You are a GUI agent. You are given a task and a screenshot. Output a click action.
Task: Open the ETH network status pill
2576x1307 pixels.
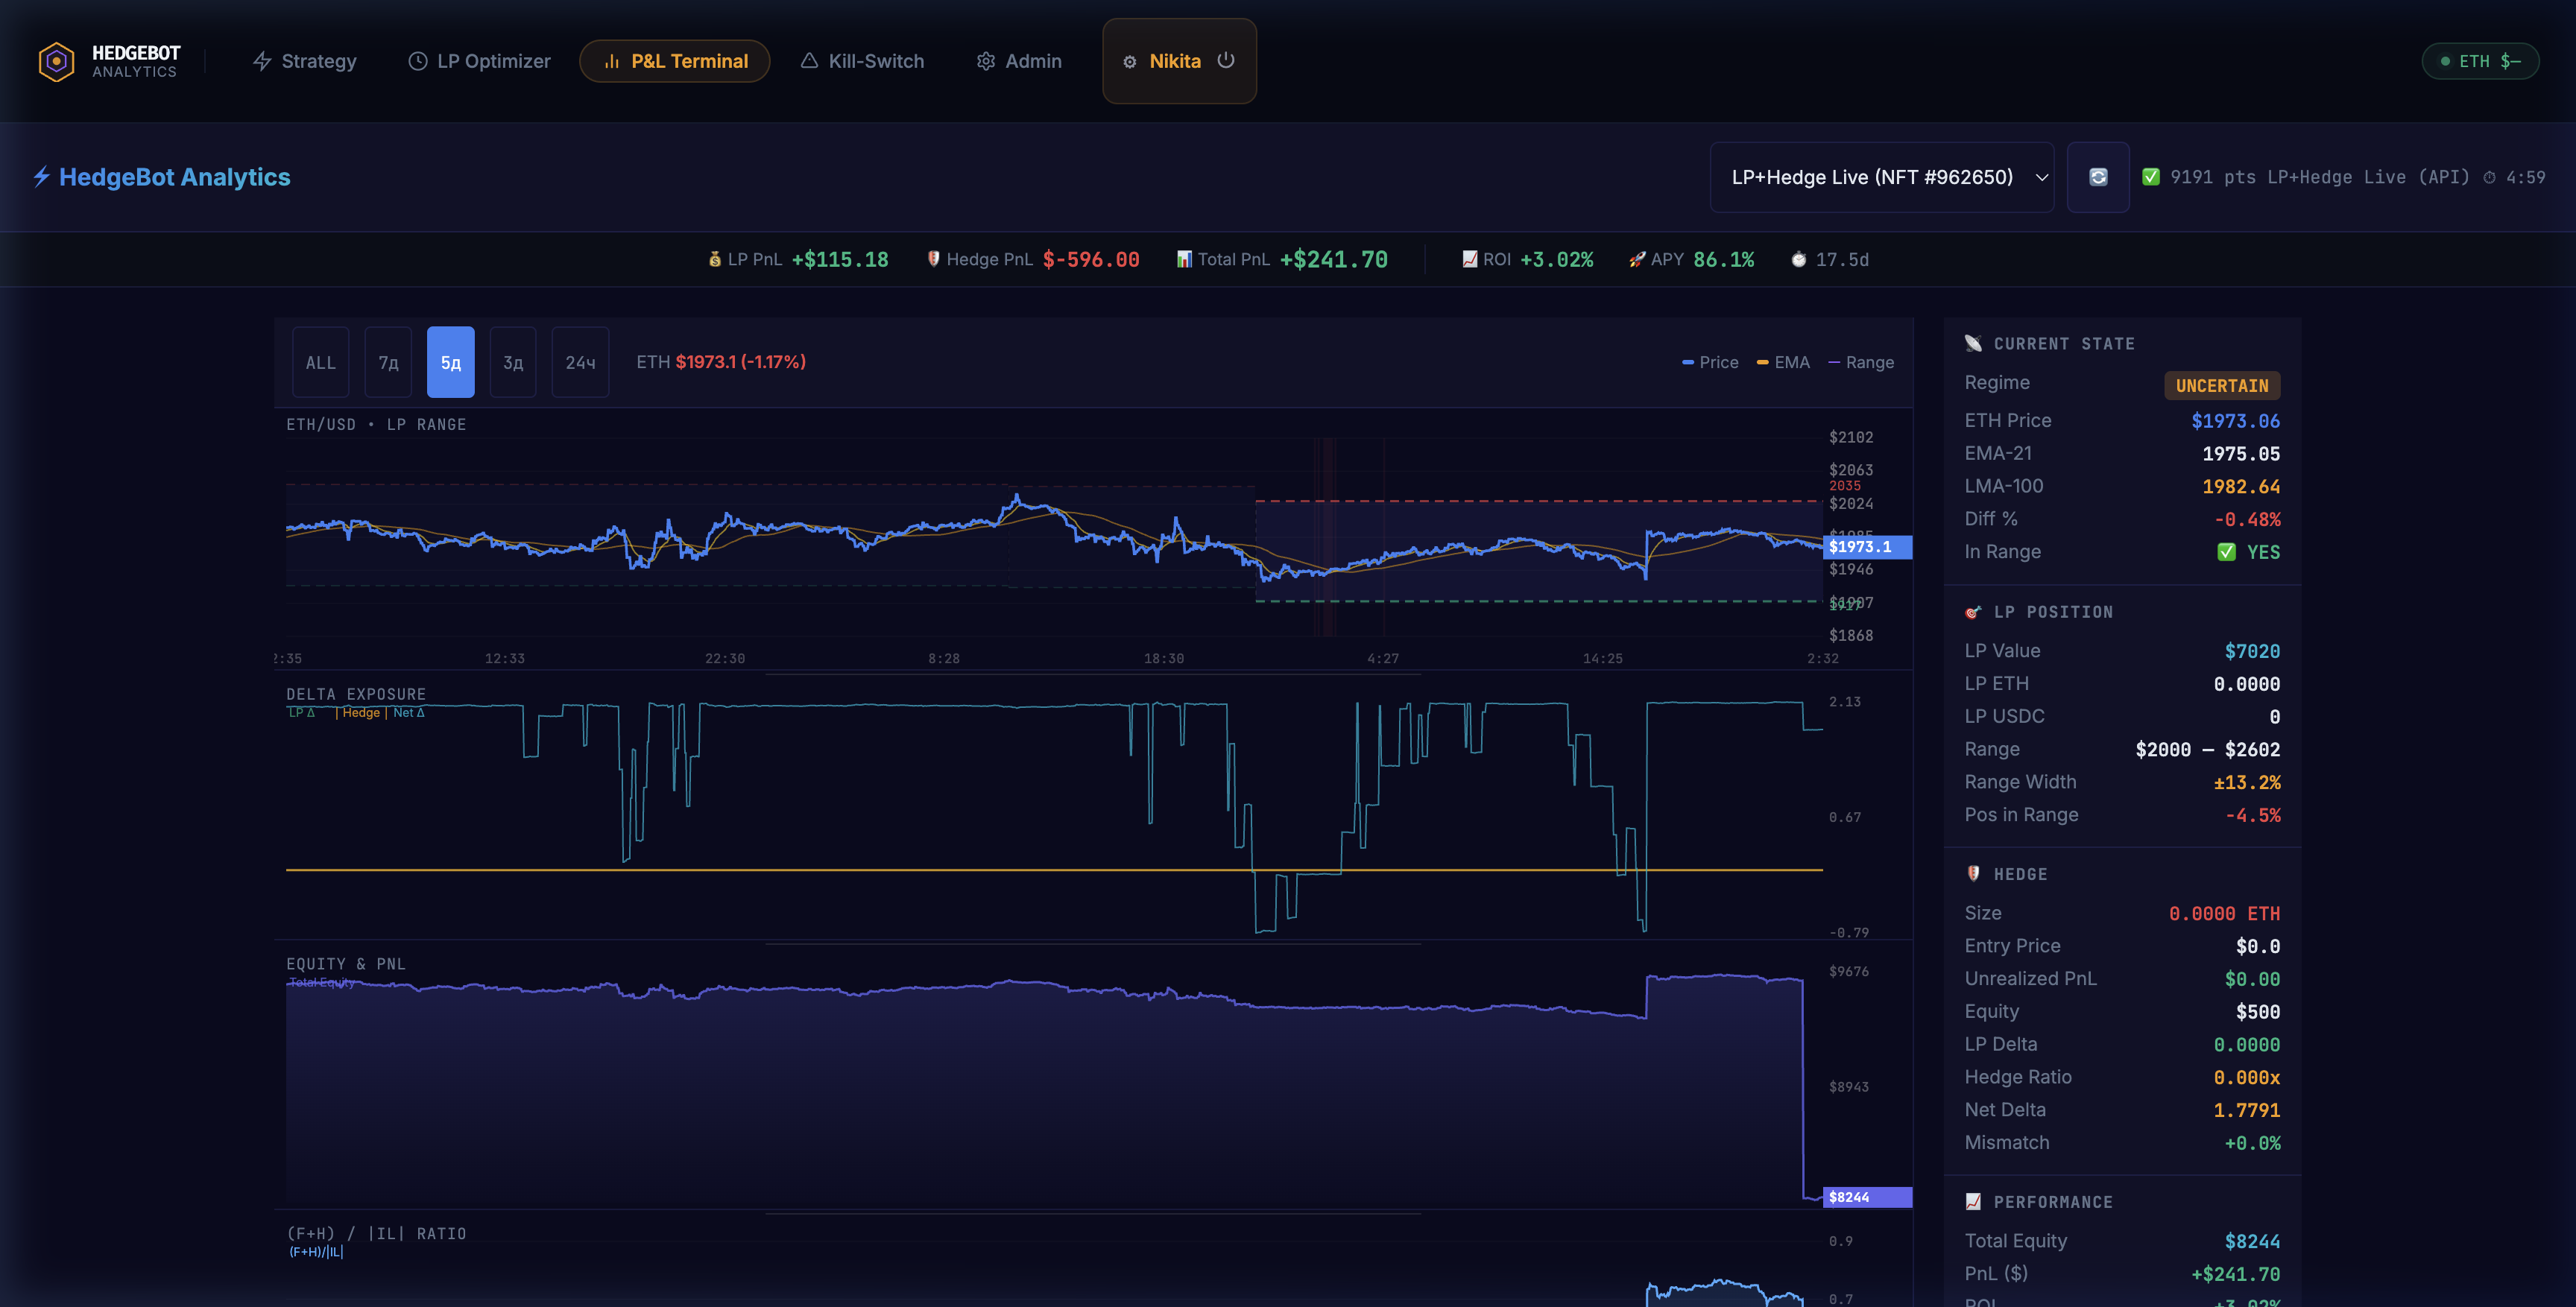2480,61
